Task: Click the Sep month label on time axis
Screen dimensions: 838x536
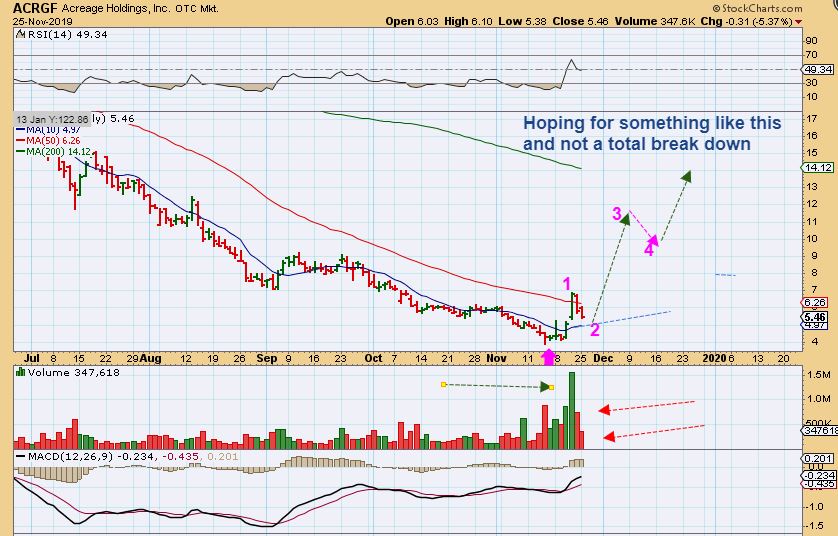Action: [267, 358]
